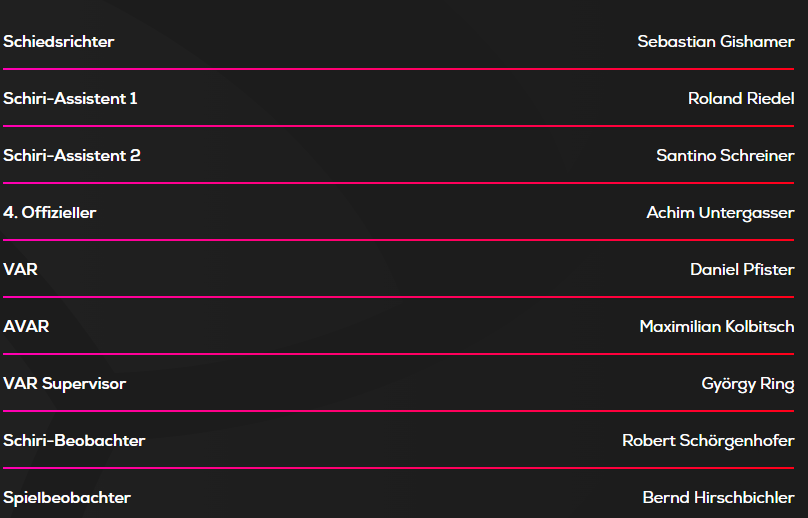Open Achim Untergasser's name entry

(x=720, y=213)
